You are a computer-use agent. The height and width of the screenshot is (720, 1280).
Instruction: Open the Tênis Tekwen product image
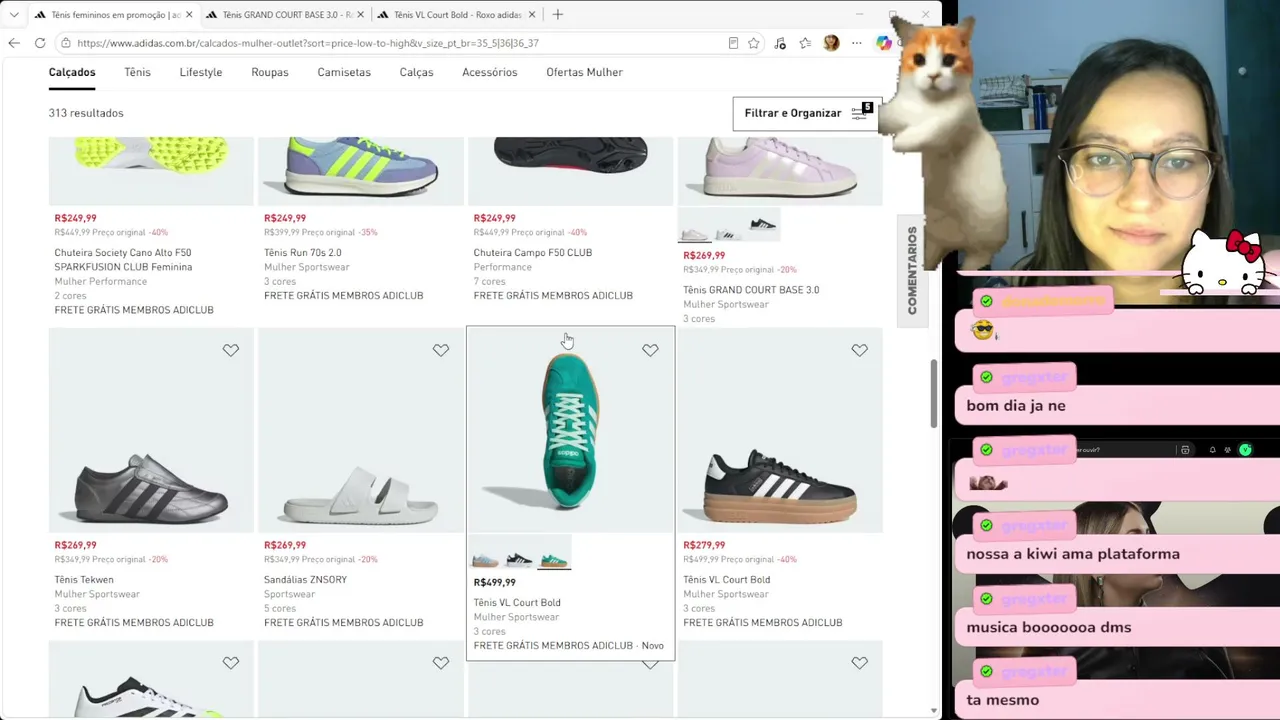151,431
